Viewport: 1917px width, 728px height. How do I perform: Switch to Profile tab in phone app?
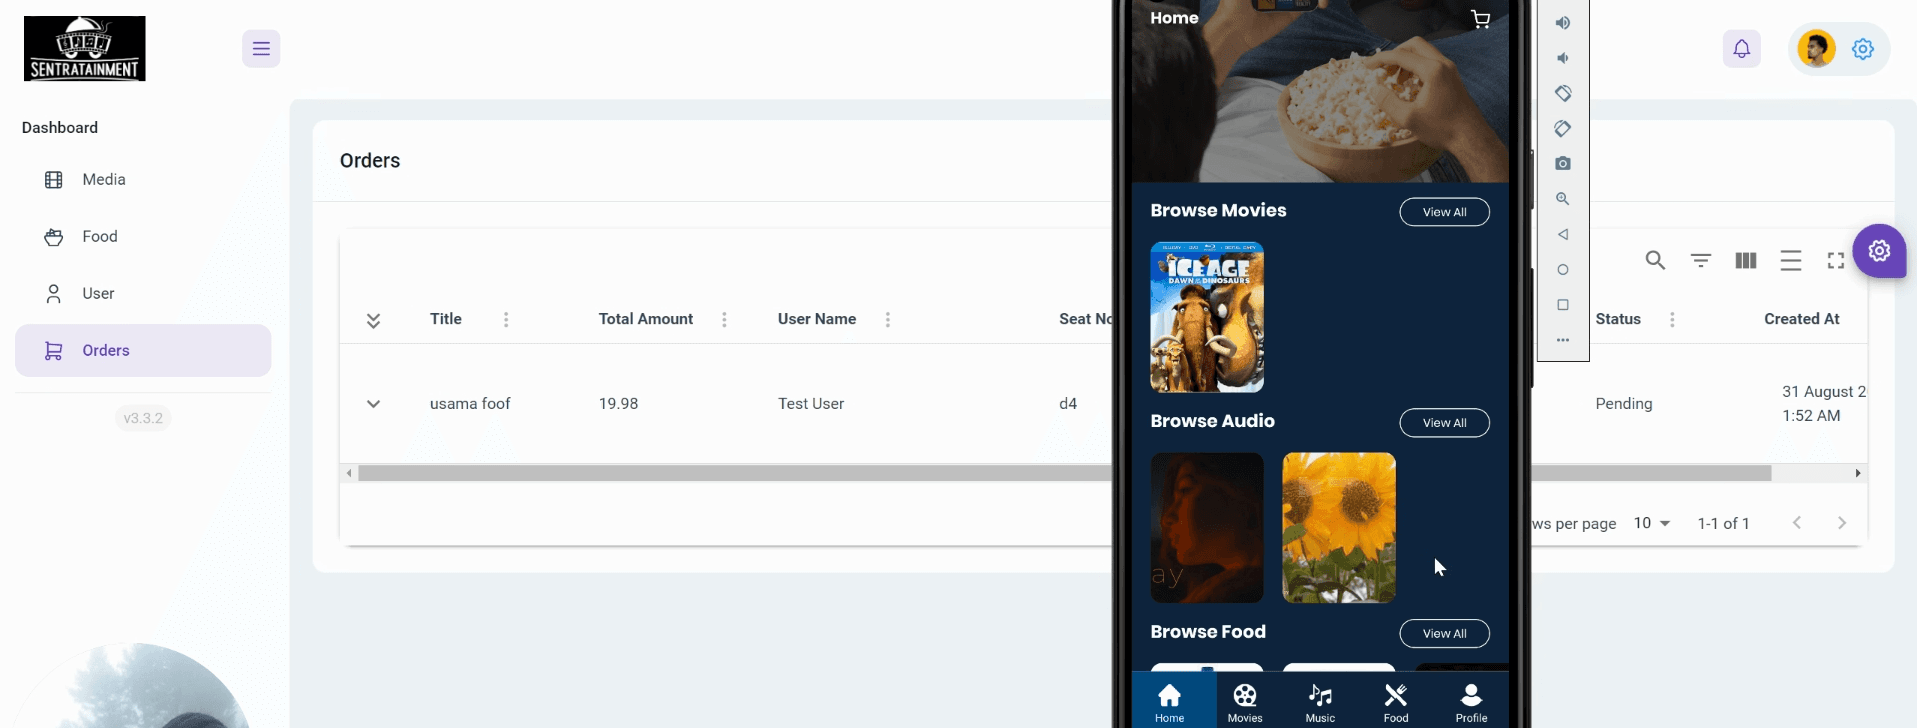pyautogui.click(x=1471, y=702)
